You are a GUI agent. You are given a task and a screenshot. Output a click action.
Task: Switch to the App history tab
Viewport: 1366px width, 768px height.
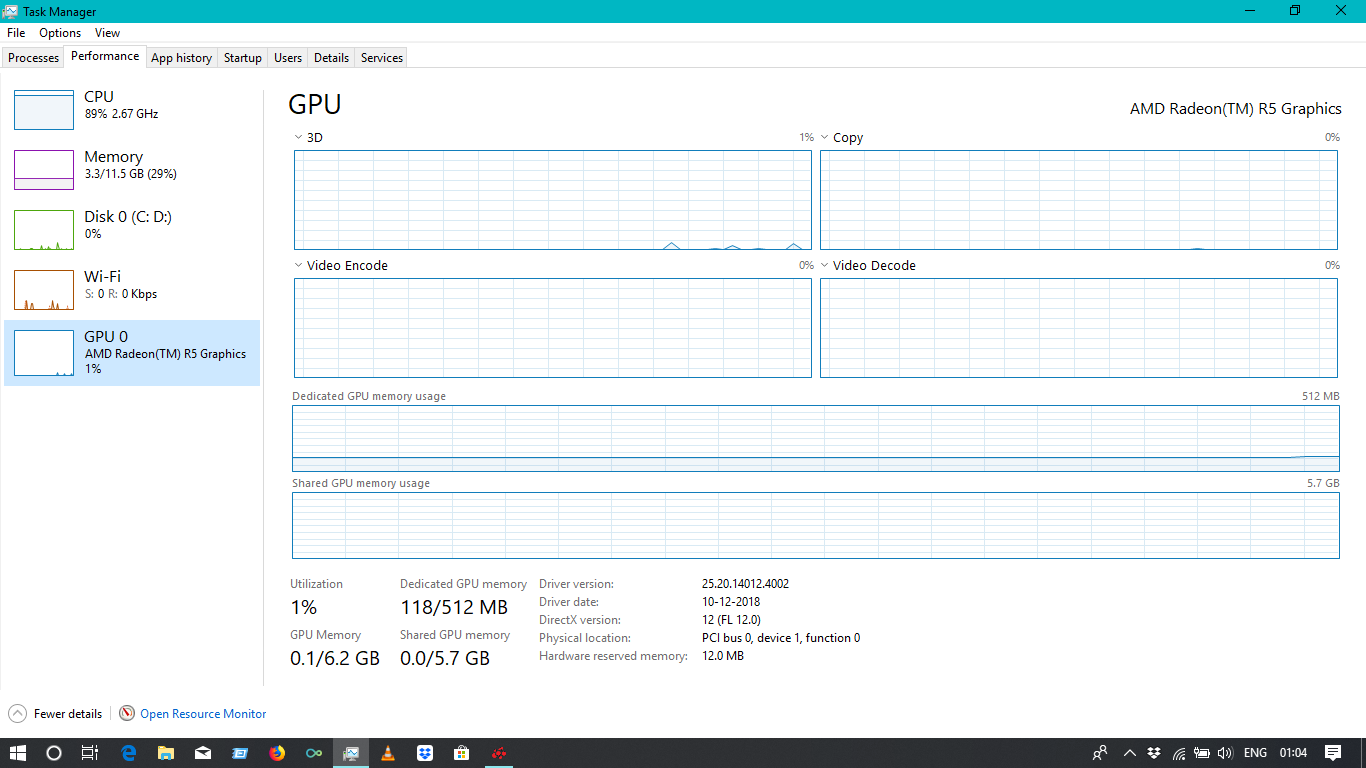[x=181, y=58]
